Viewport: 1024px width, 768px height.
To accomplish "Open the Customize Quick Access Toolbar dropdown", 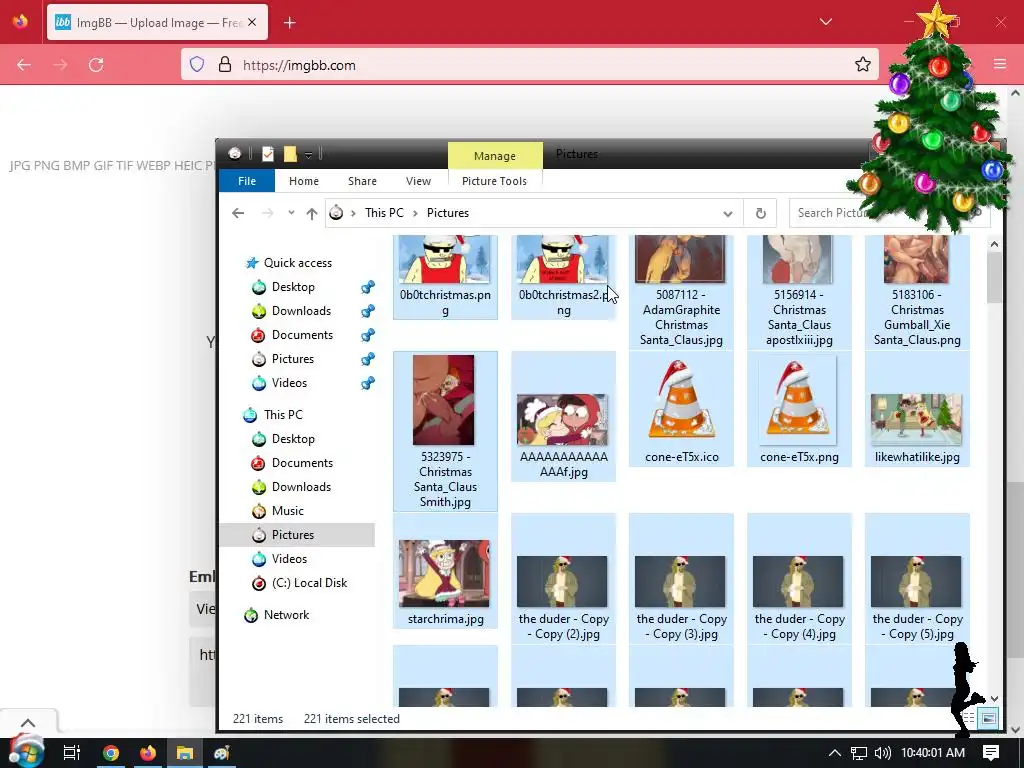I will (308, 155).
